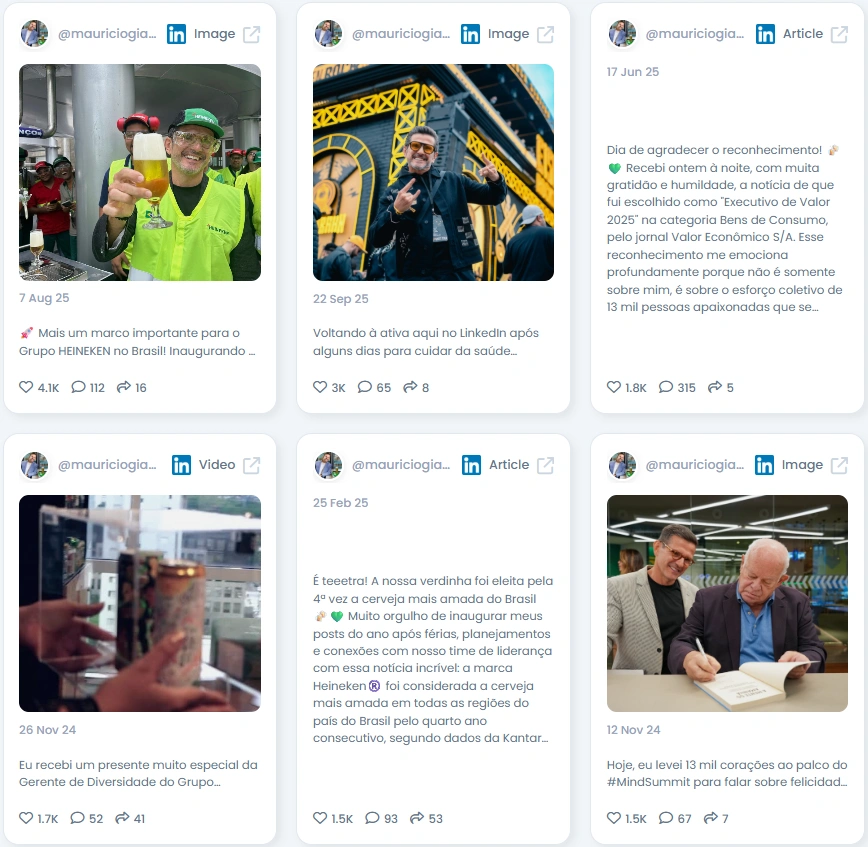Click LinkedIn icon on 26 Nov 24 video card
Image resolution: width=868 pixels, height=847 pixels.
(181, 465)
